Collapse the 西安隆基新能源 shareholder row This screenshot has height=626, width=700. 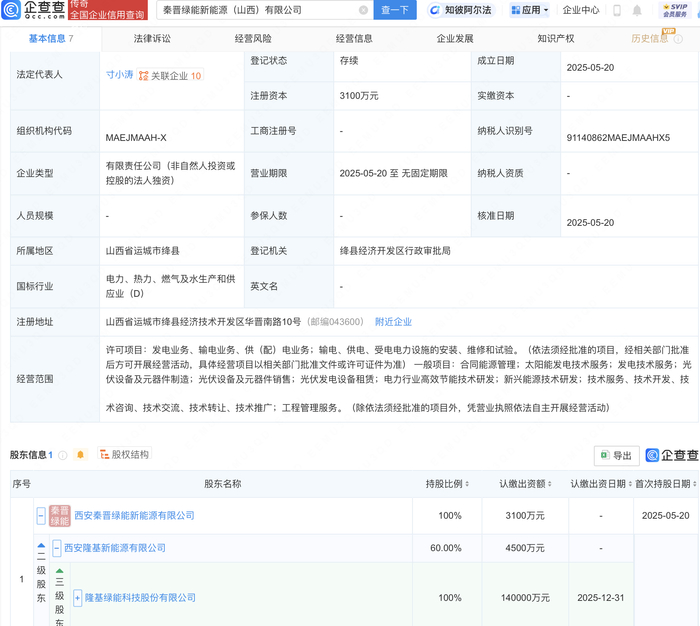[x=57, y=548]
